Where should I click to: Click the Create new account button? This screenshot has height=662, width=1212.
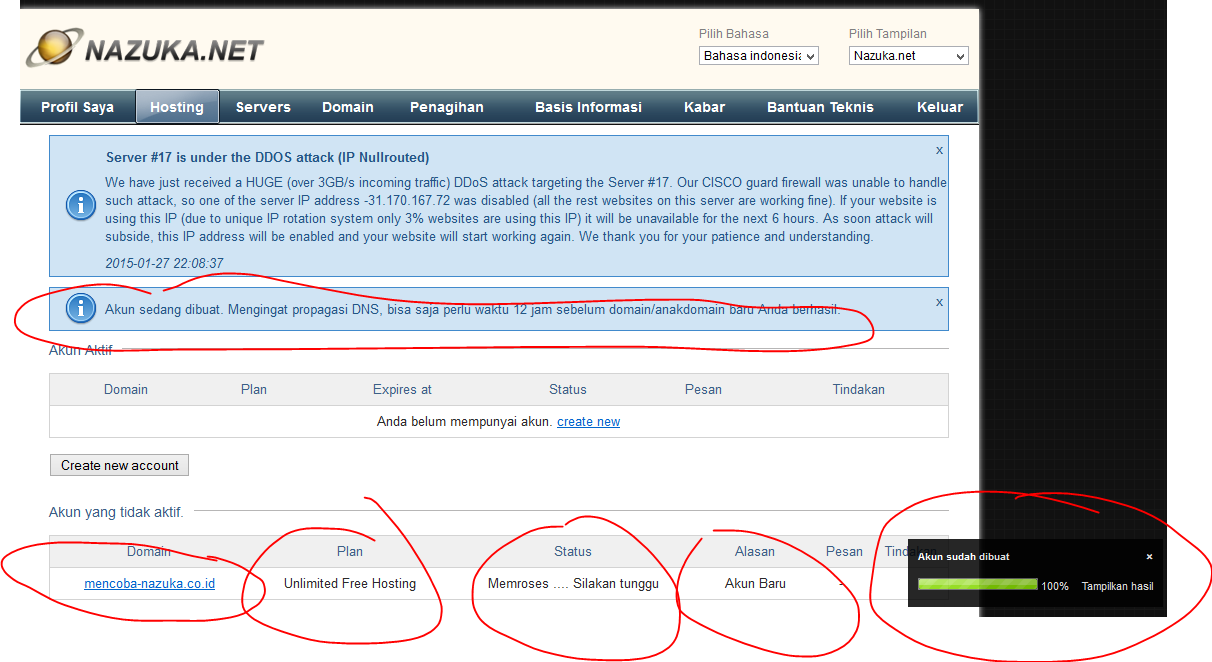[120, 465]
